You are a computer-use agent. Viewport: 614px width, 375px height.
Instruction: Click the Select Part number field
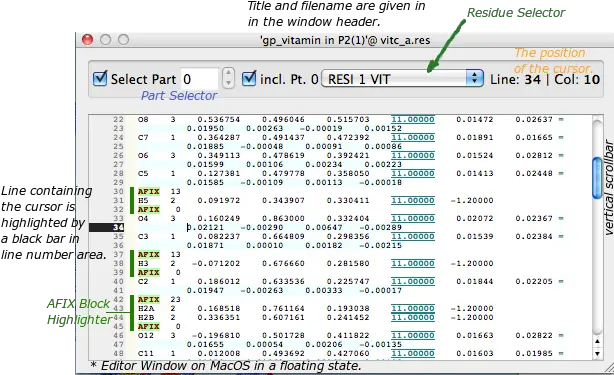click(199, 79)
